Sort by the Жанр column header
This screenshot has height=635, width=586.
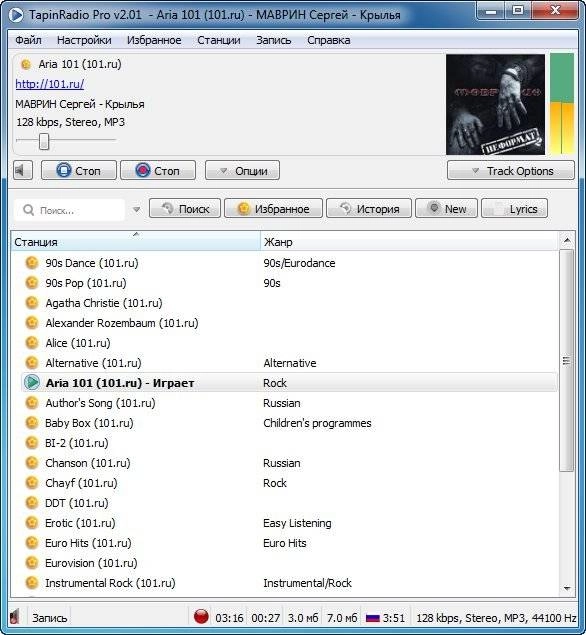(x=409, y=242)
